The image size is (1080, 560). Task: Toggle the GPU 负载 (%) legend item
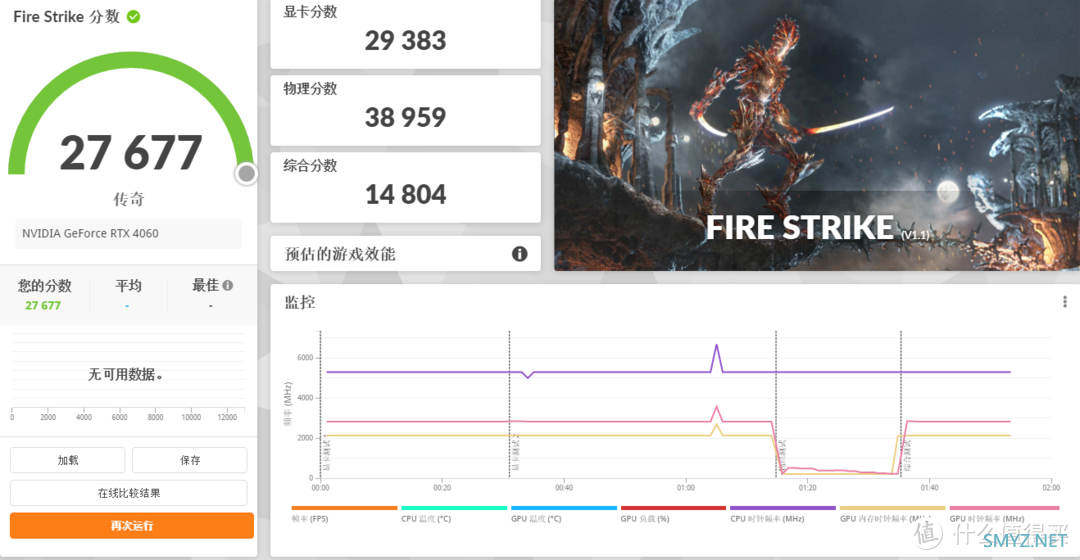(x=673, y=515)
